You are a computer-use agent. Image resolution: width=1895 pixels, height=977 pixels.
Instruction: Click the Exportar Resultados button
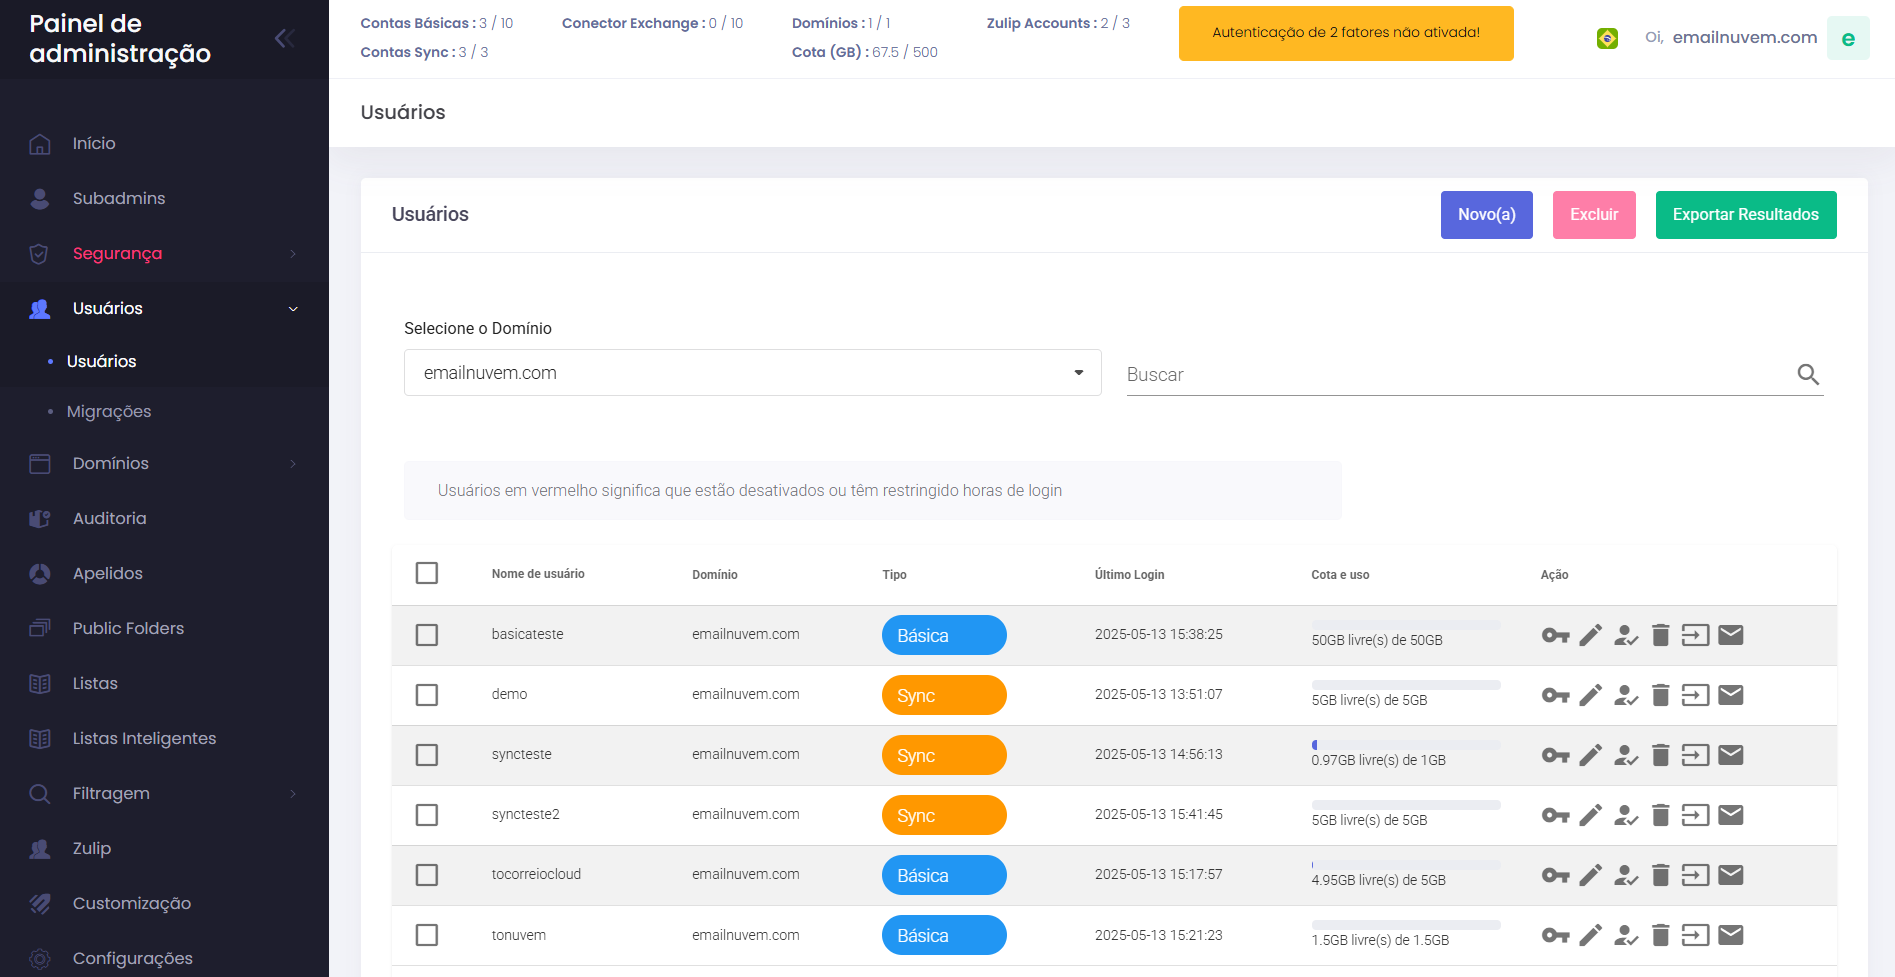pos(1745,215)
